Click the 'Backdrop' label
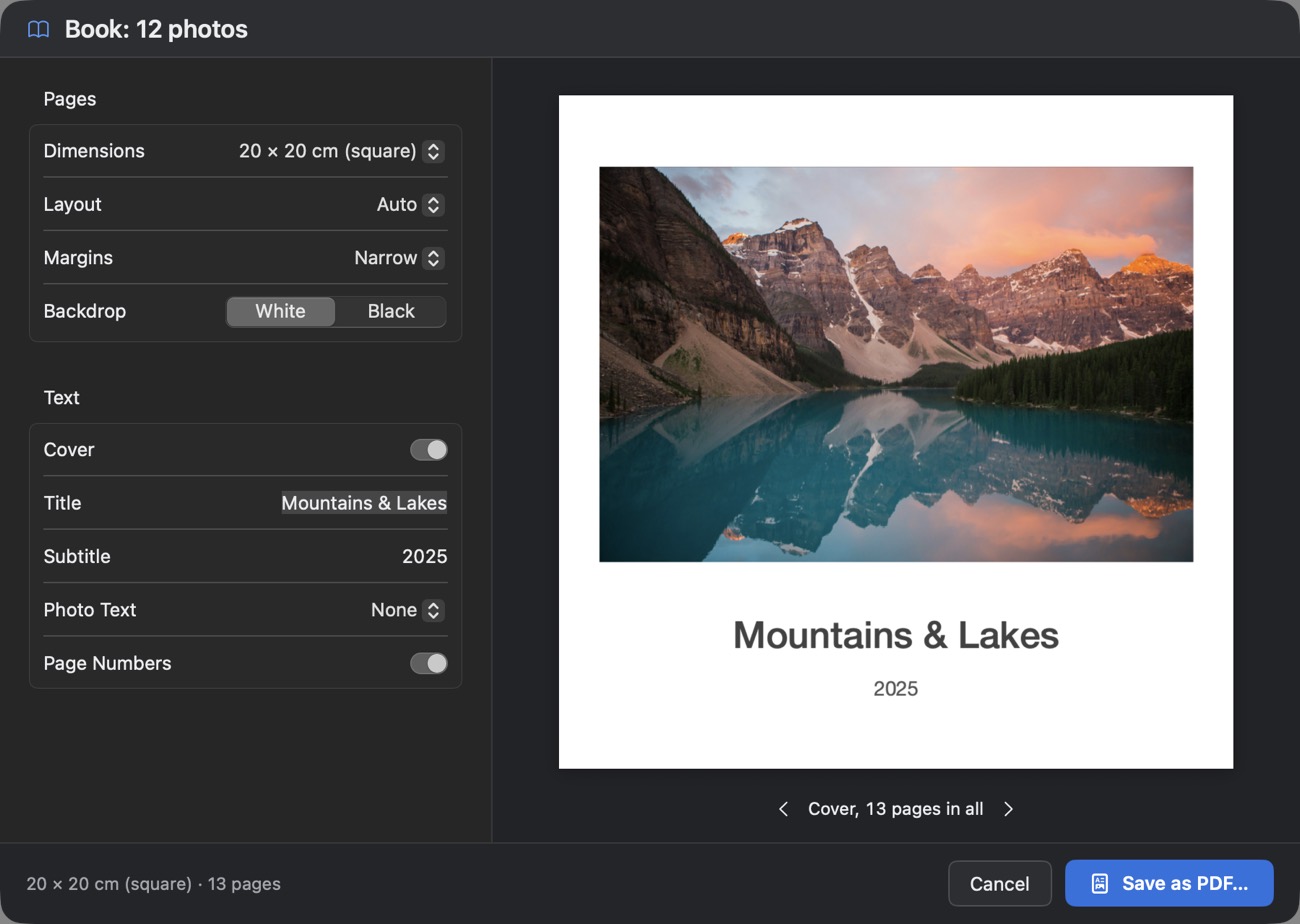1300x924 pixels. tap(85, 311)
